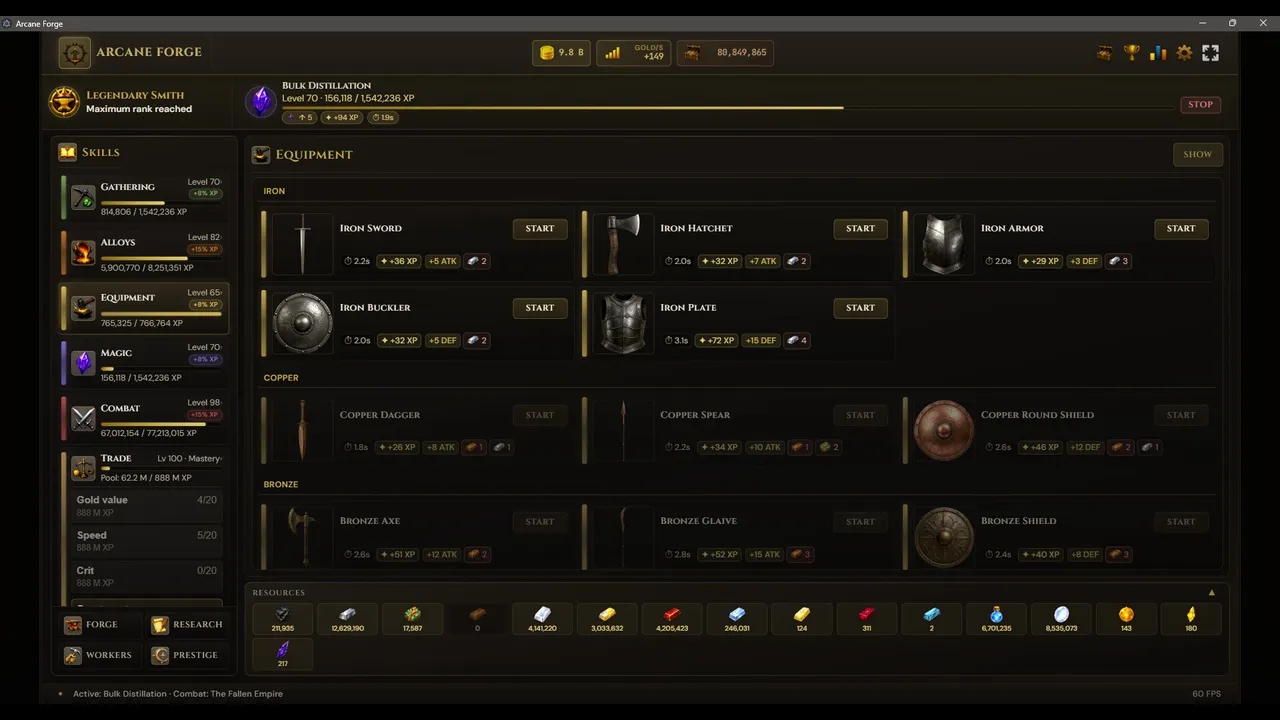The height and width of the screenshot is (720, 1280).
Task: Click the Iron Buckler shield image
Action: (x=303, y=322)
